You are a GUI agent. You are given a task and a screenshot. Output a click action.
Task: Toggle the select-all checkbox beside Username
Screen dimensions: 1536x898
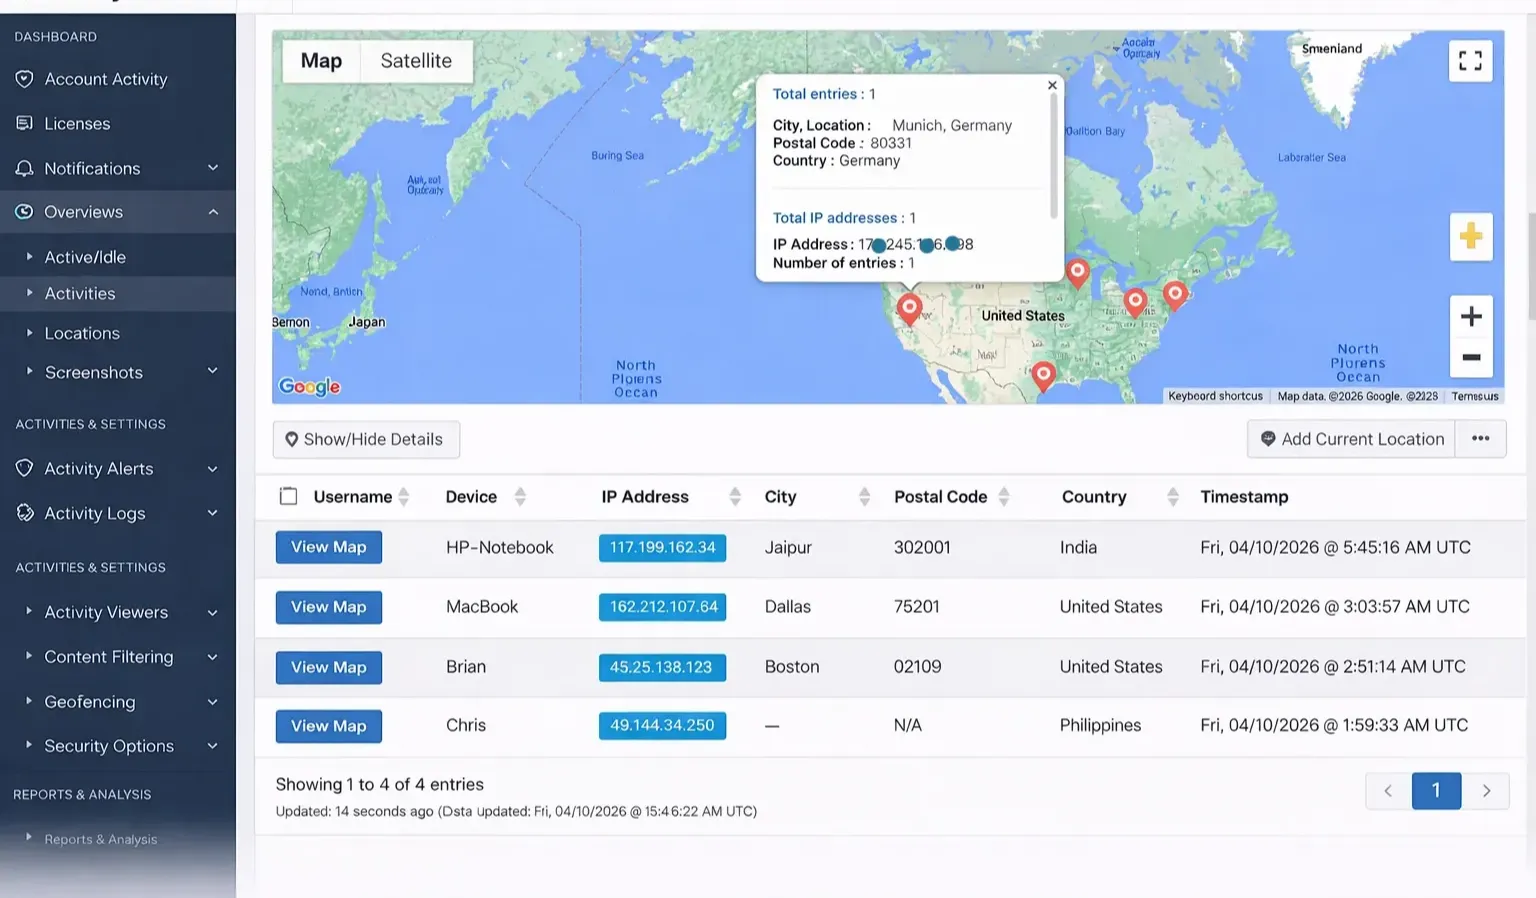coord(289,497)
